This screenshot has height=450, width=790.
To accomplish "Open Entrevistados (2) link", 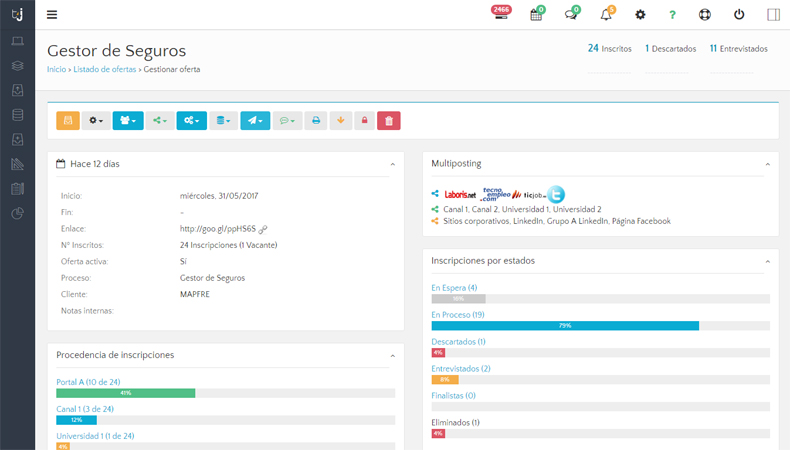I will [460, 369].
